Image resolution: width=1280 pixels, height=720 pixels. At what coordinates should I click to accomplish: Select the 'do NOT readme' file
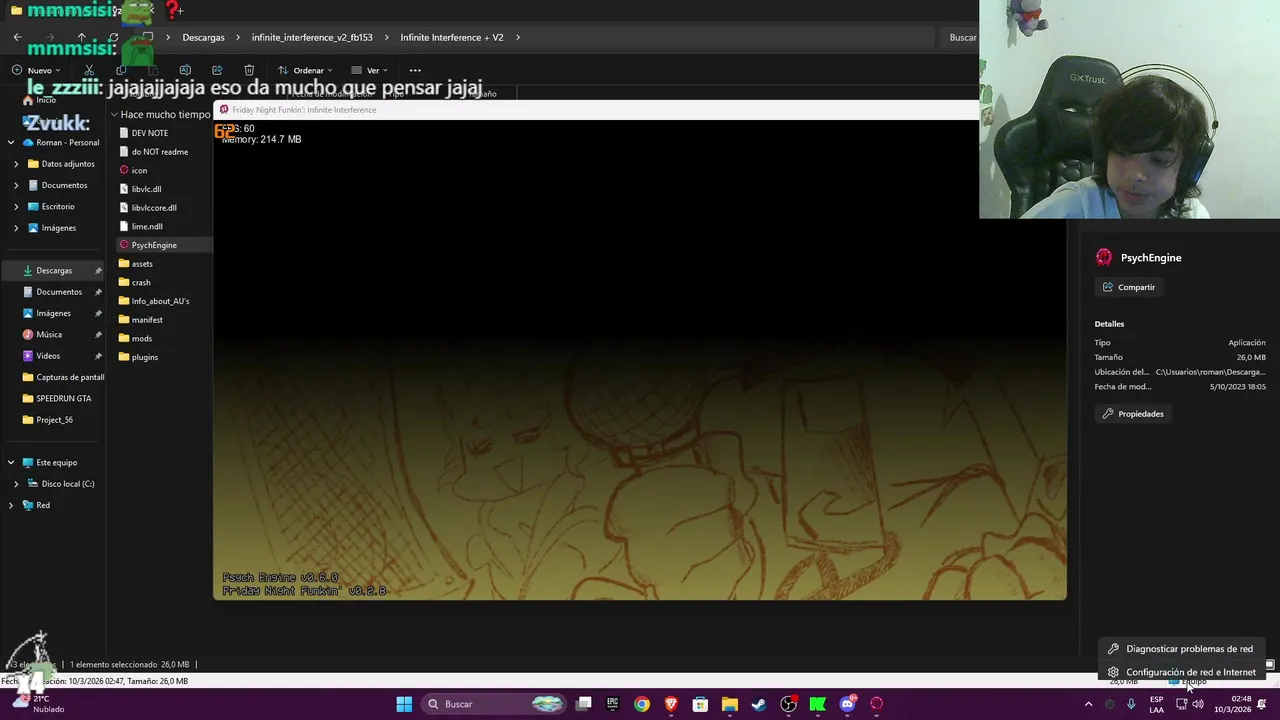tap(162, 152)
